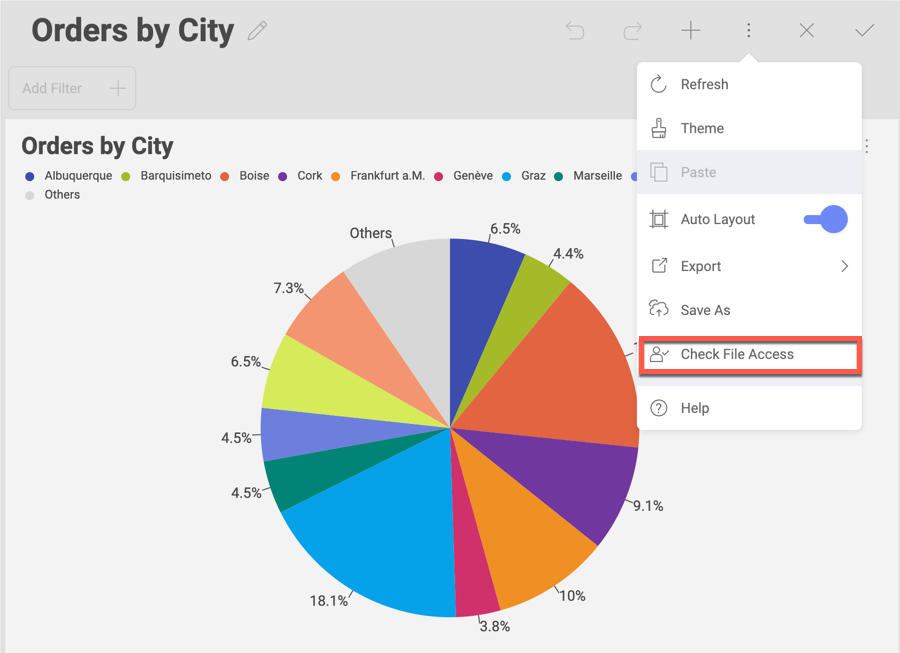This screenshot has height=653, width=900.
Task: Open the visualization's three-dot options menu
Action: pyautogui.click(x=867, y=146)
